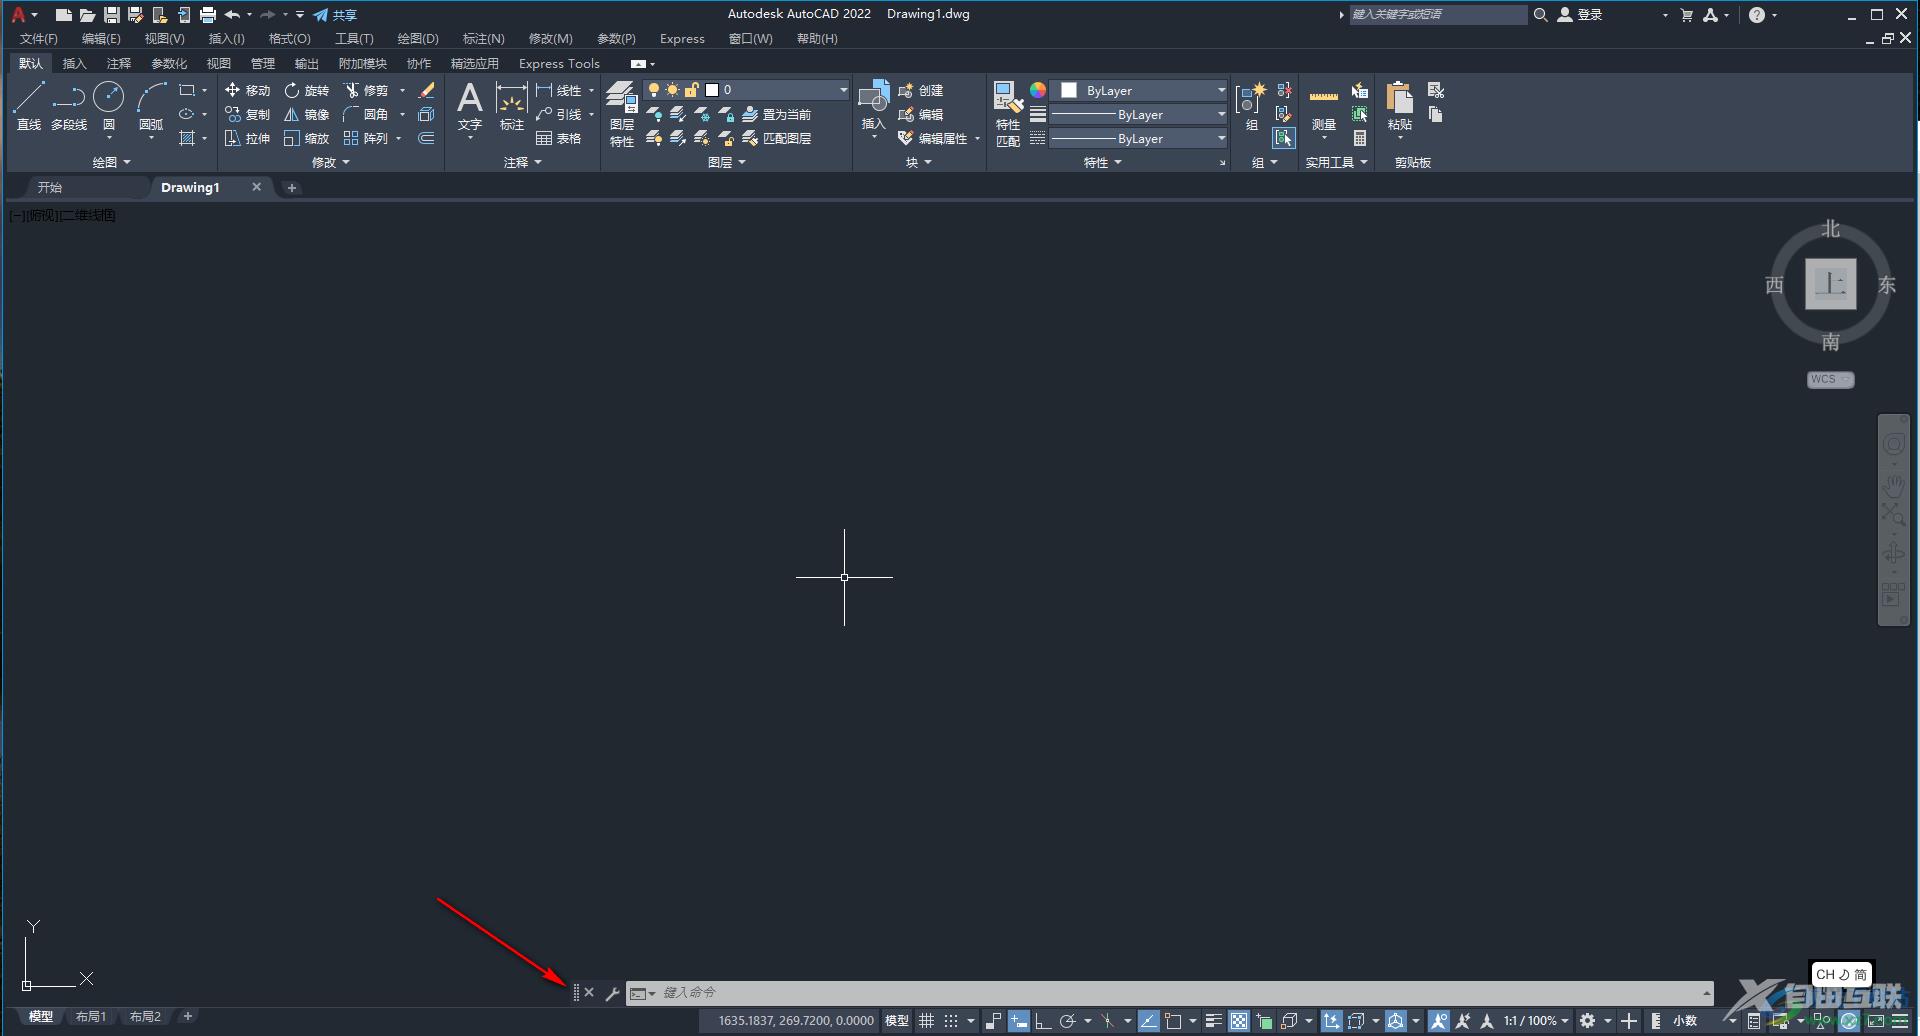Open the File (文件) menu

(x=38, y=38)
